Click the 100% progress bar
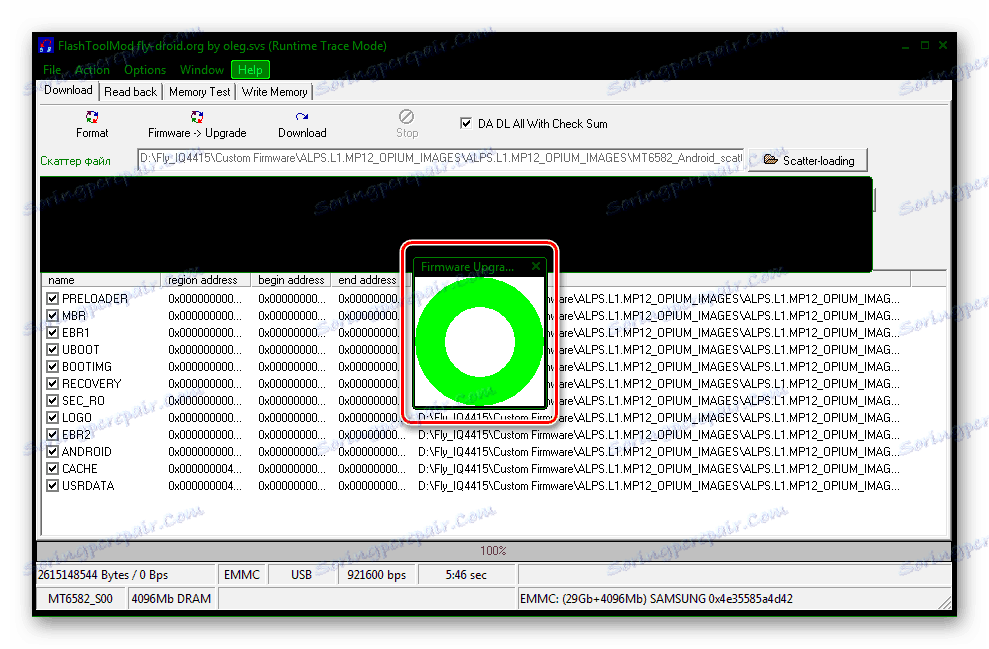The image size is (989, 649). click(493, 551)
